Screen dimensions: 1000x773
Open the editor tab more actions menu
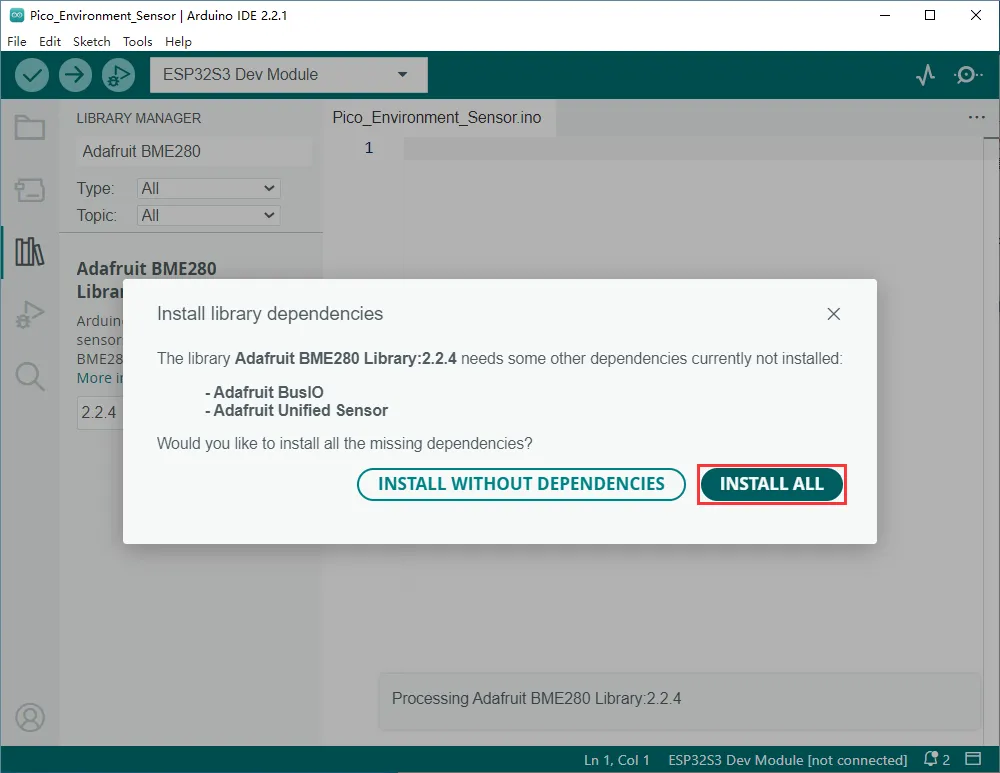coord(976,117)
